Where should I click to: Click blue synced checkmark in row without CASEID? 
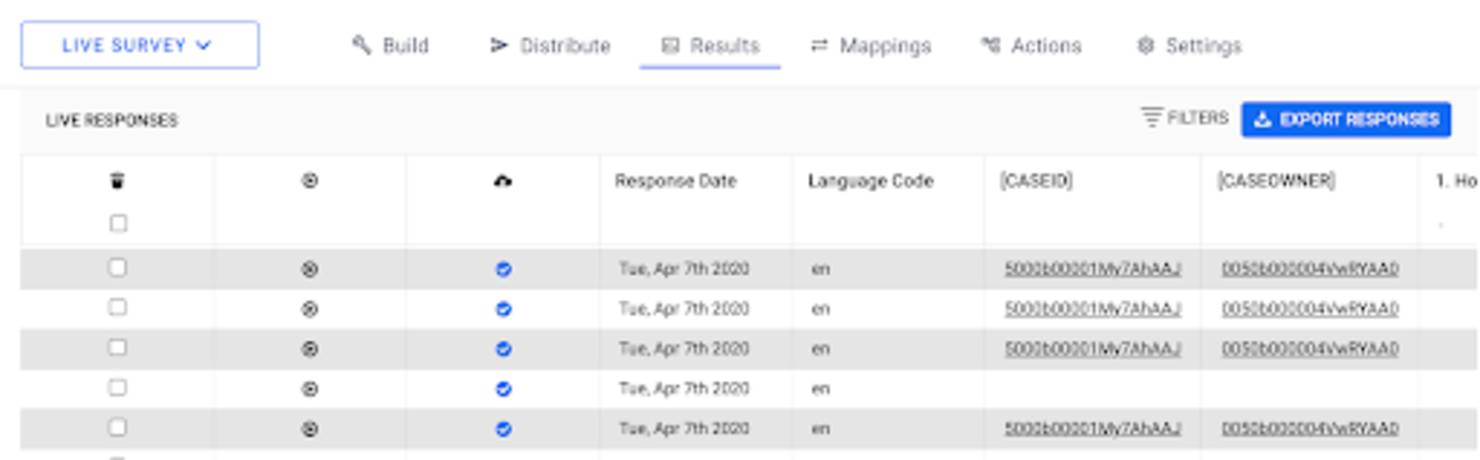504,389
